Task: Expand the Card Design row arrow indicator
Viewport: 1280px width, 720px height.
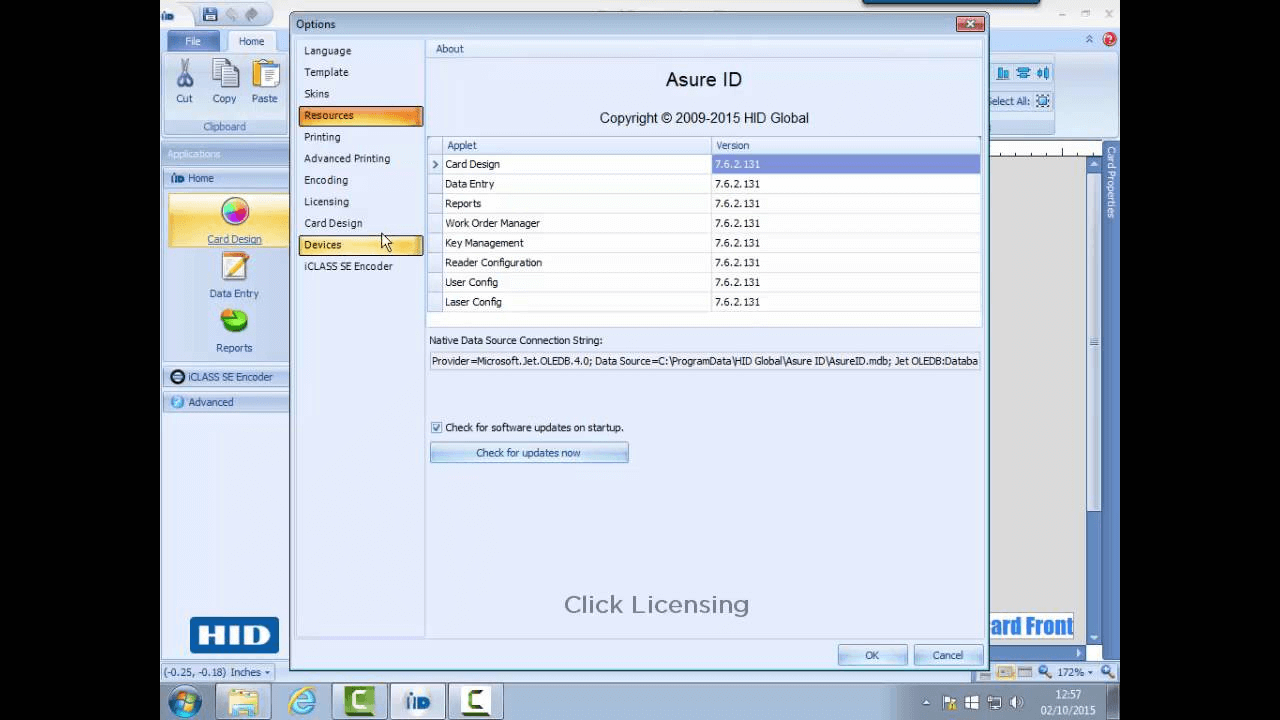Action: pos(435,164)
